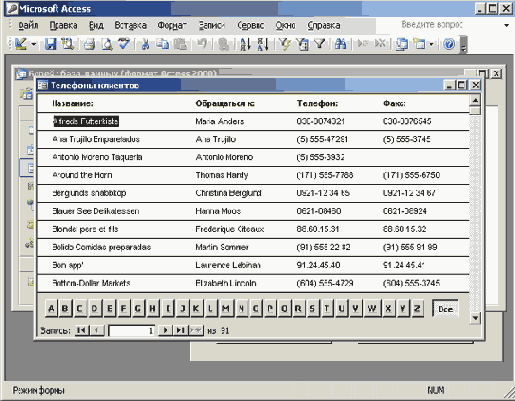Open Filter by Form icon
The image size is (515, 401).
[x=302, y=44]
